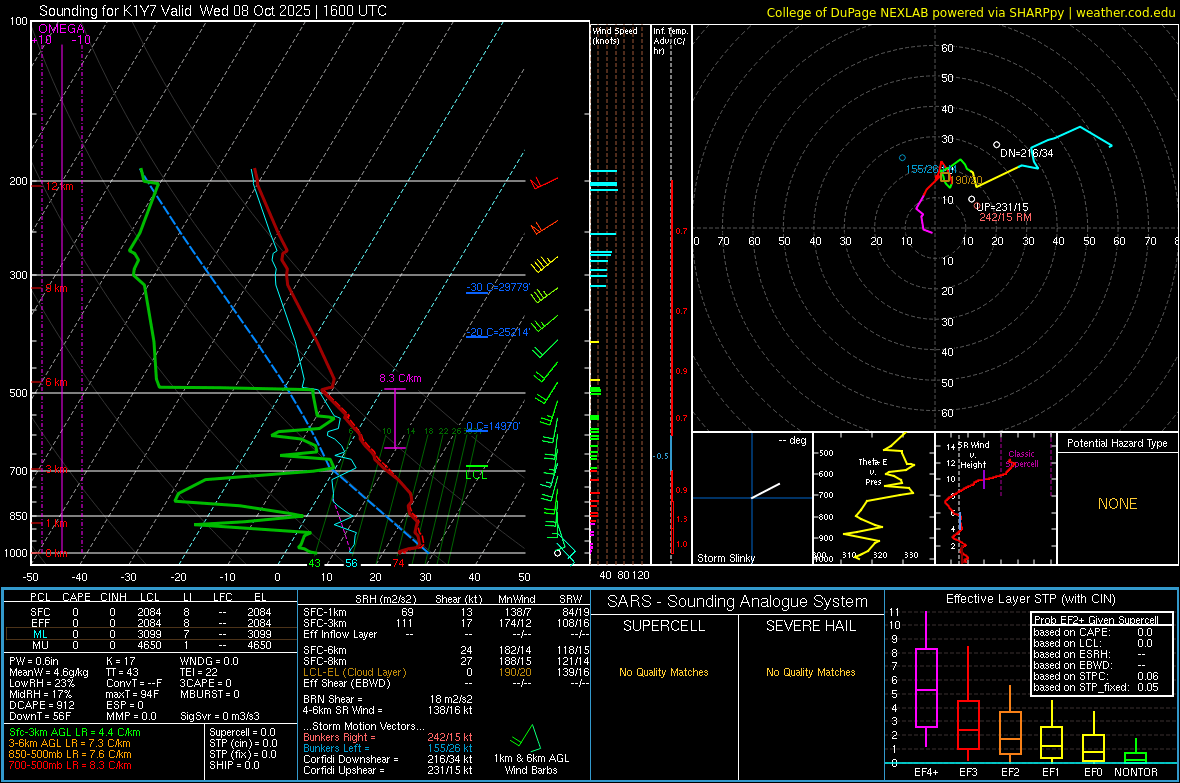Click No Quality Matches under SUPERCELL
The width and height of the screenshot is (1180, 783).
point(664,672)
